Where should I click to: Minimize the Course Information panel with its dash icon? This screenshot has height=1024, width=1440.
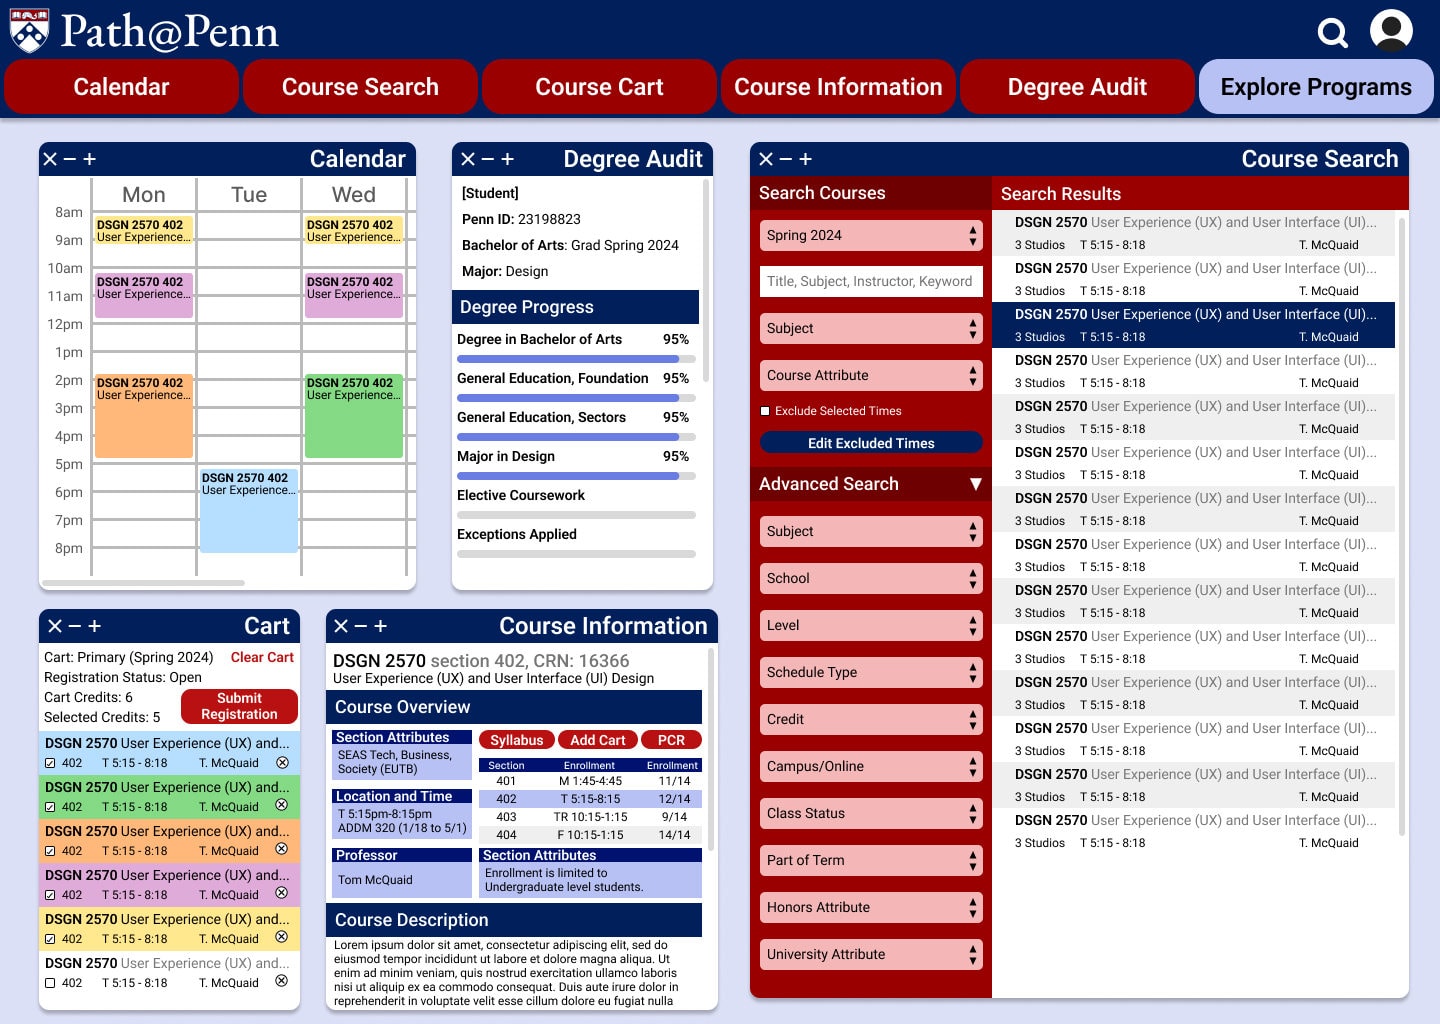pyautogui.click(x=361, y=626)
